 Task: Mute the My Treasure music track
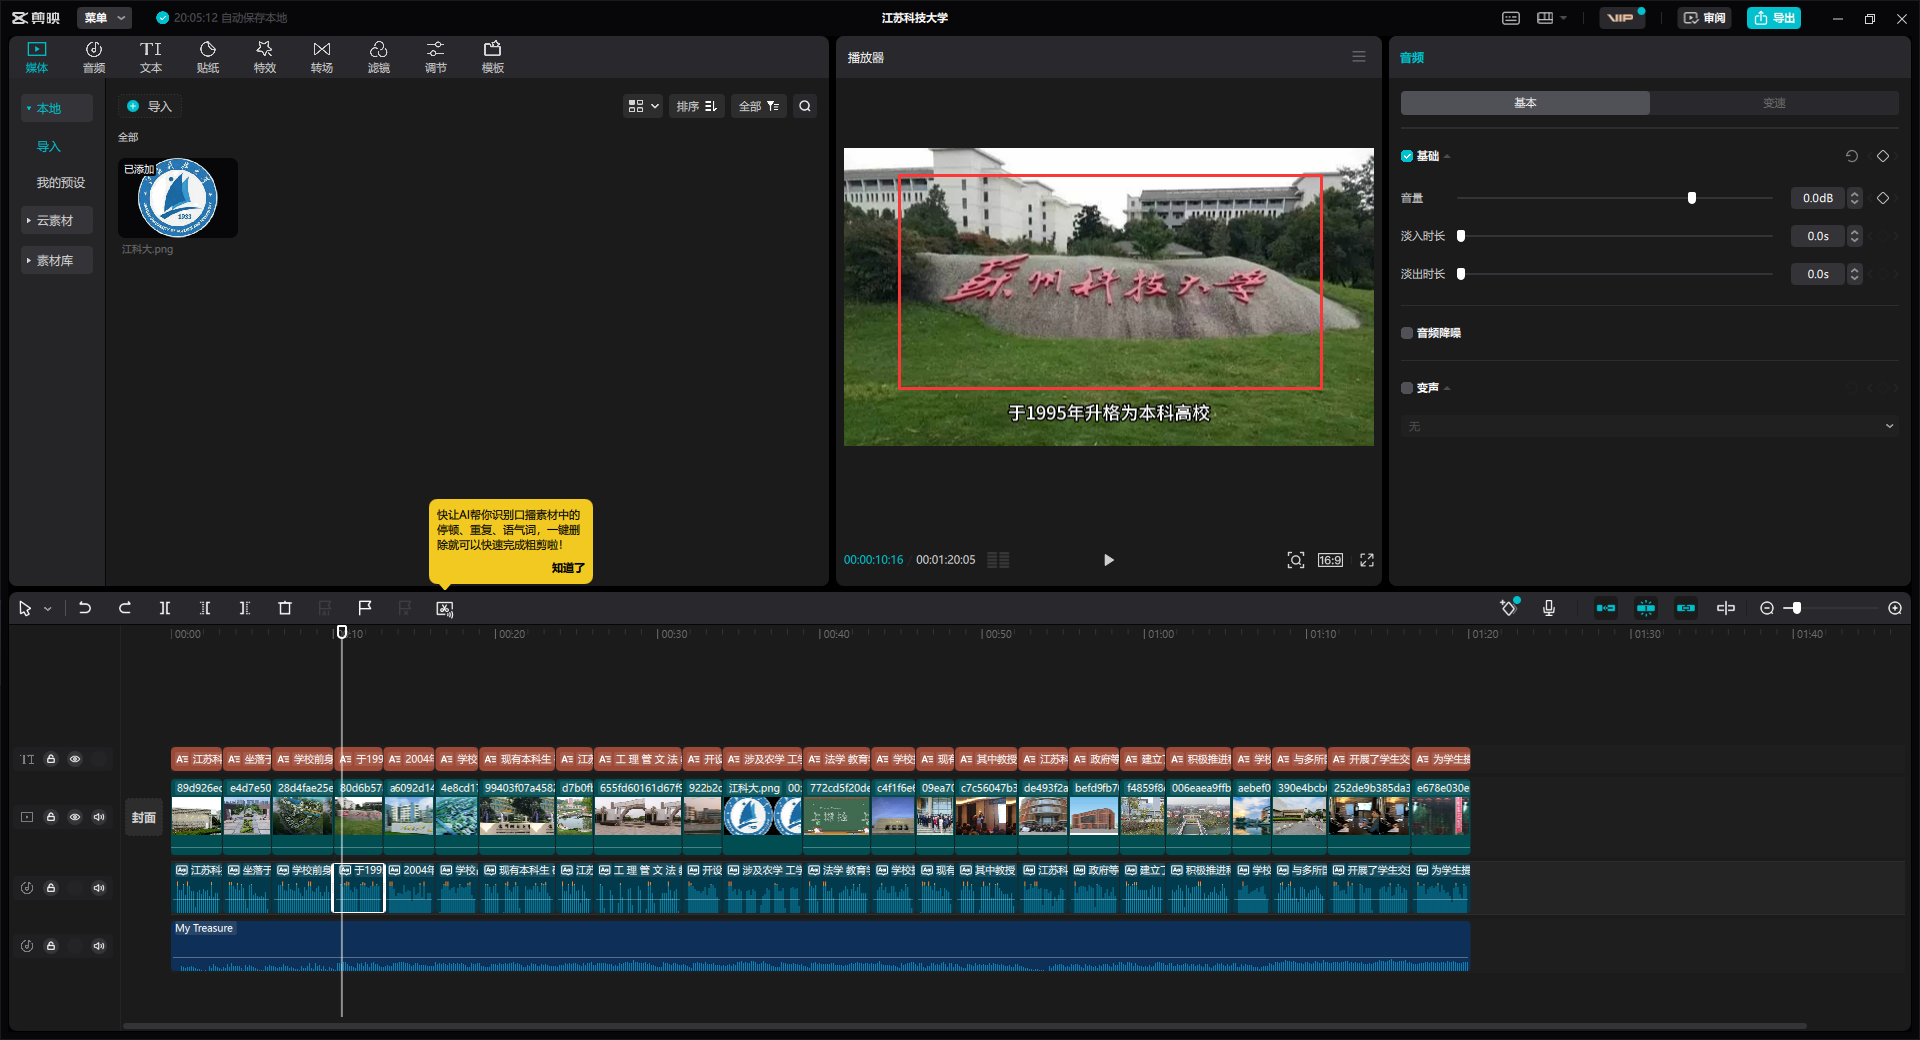pyautogui.click(x=99, y=946)
